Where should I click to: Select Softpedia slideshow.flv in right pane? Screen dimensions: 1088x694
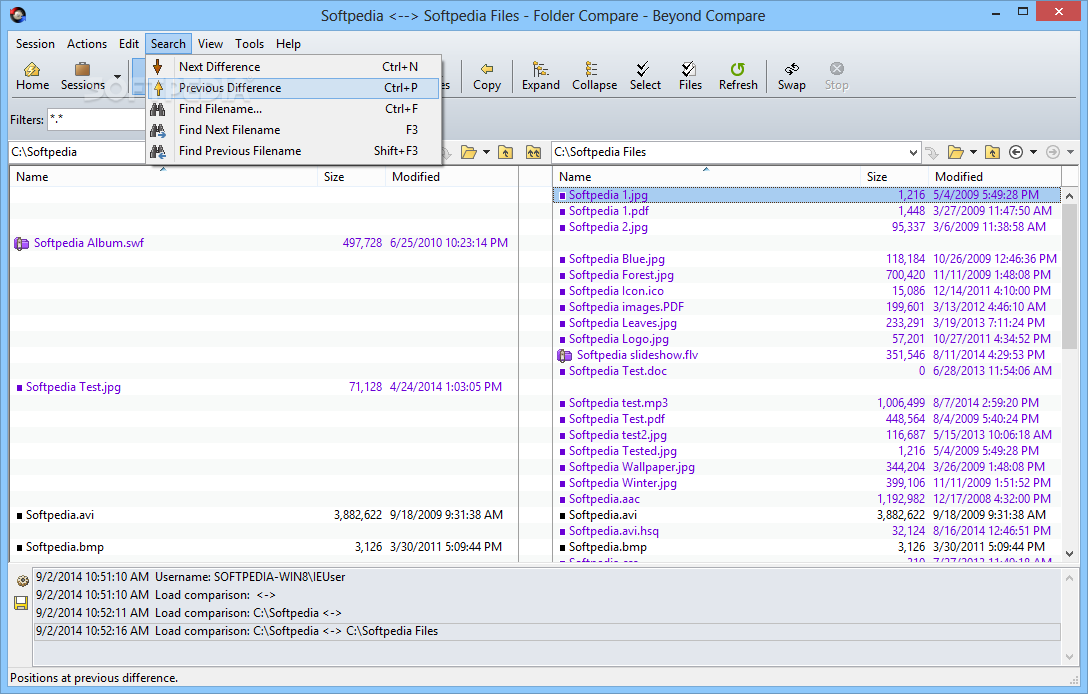tap(807, 355)
